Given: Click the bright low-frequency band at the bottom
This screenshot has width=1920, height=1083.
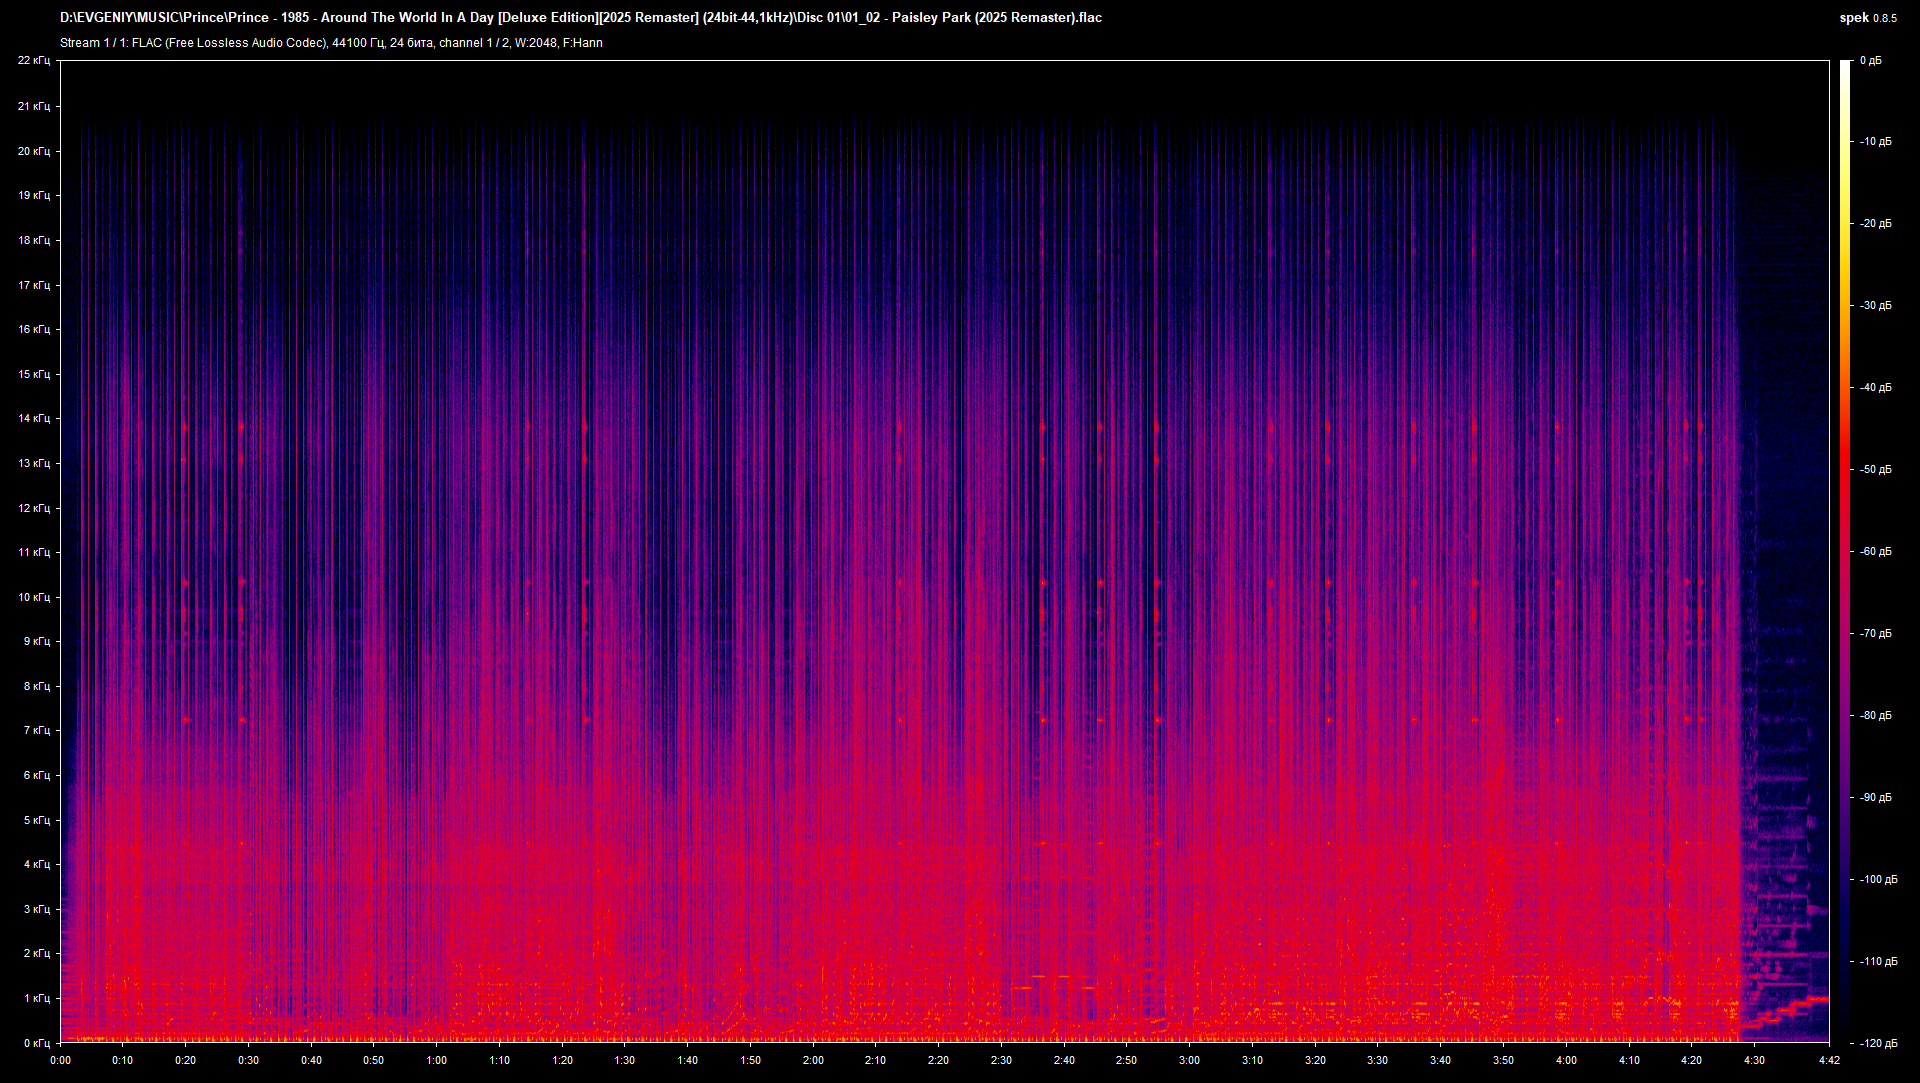Looking at the screenshot, I should [900, 1030].
